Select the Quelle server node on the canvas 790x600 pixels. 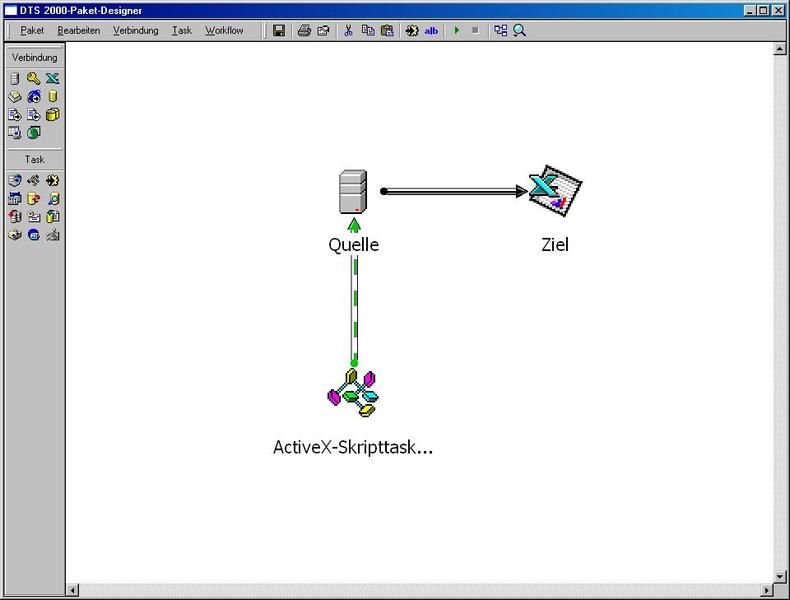click(353, 191)
